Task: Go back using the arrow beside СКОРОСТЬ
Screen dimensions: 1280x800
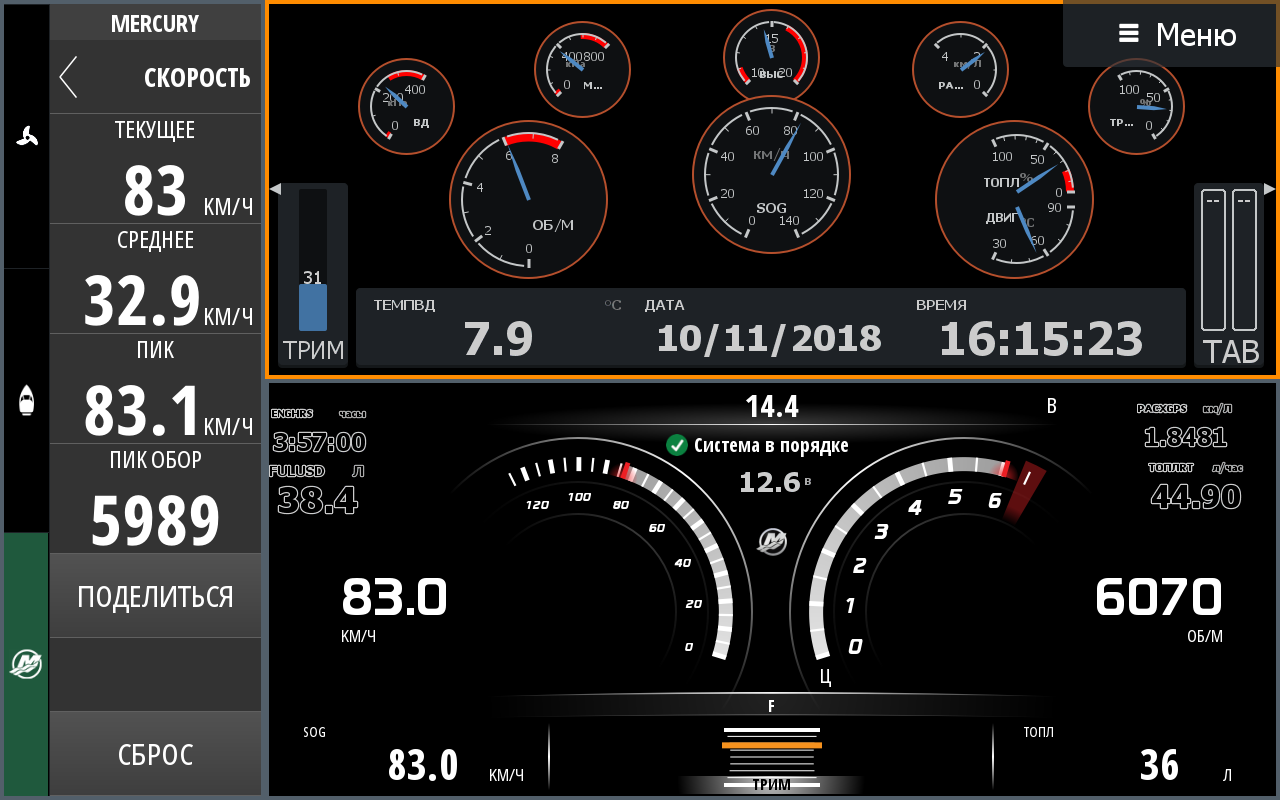Action: 68,77
